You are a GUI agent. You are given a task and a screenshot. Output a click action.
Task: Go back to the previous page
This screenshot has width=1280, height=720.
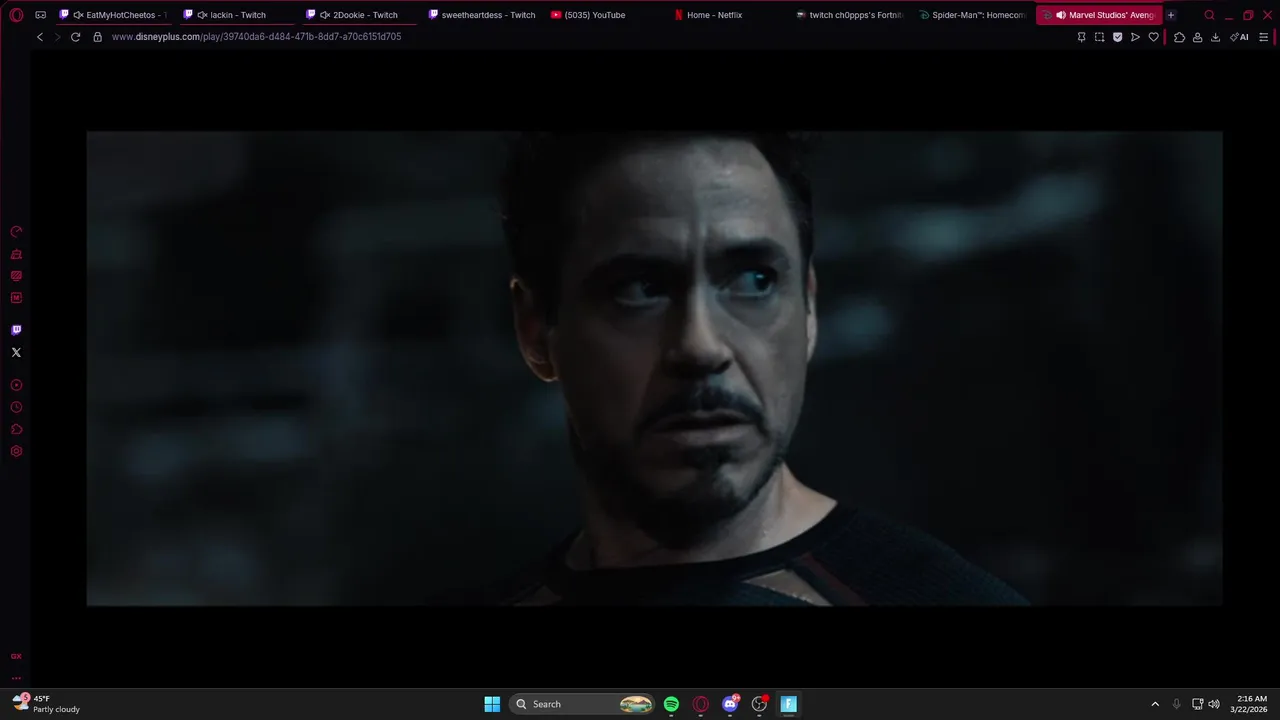click(x=40, y=37)
